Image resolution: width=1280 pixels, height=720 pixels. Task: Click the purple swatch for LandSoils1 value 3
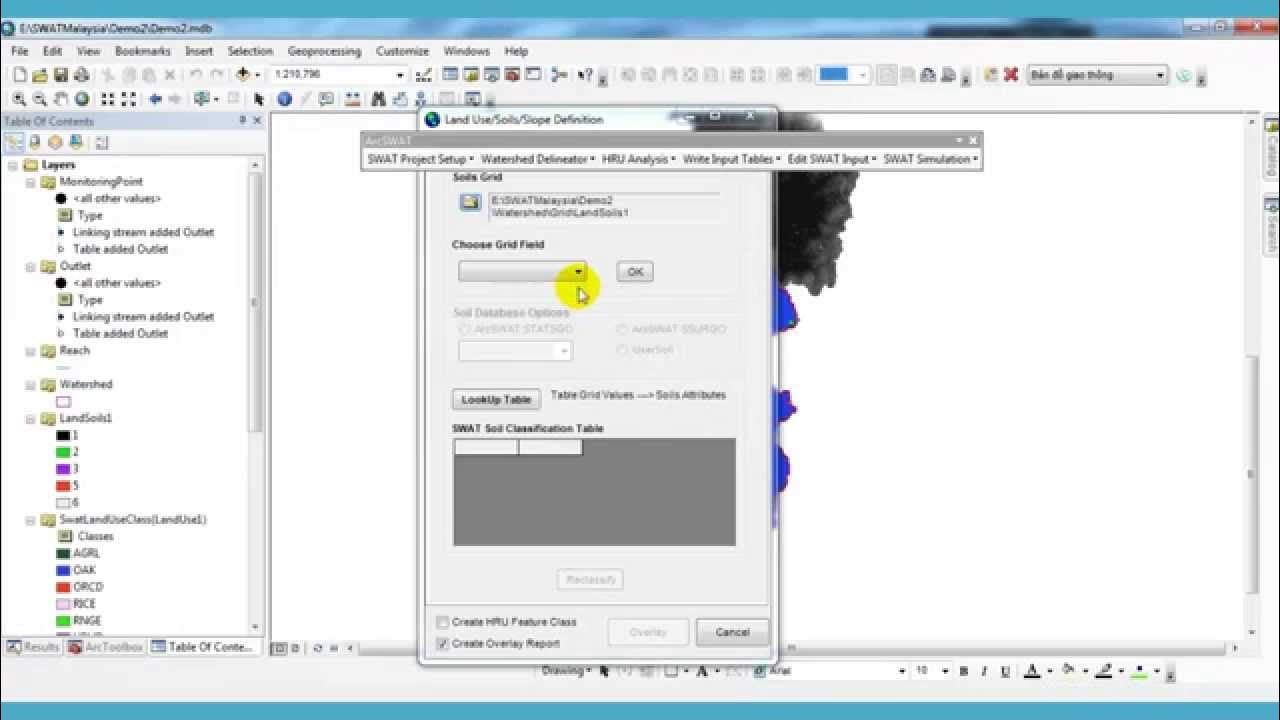click(x=63, y=469)
